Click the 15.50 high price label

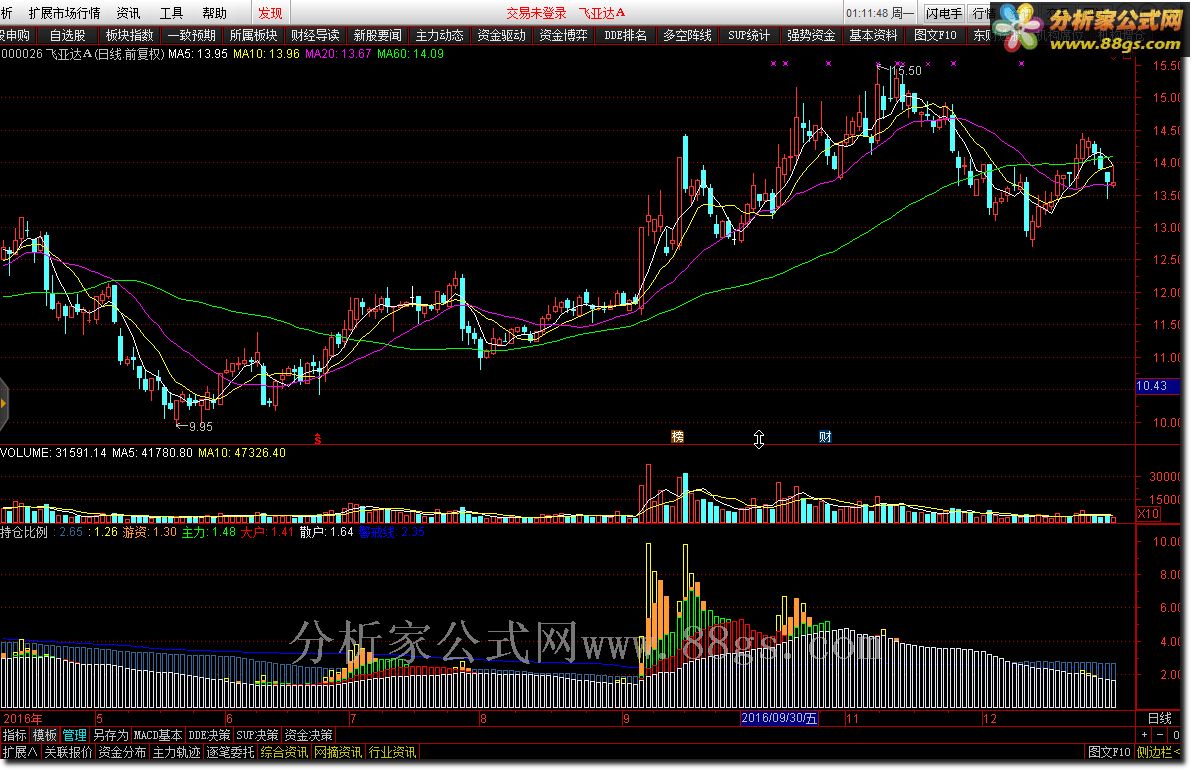tap(905, 71)
